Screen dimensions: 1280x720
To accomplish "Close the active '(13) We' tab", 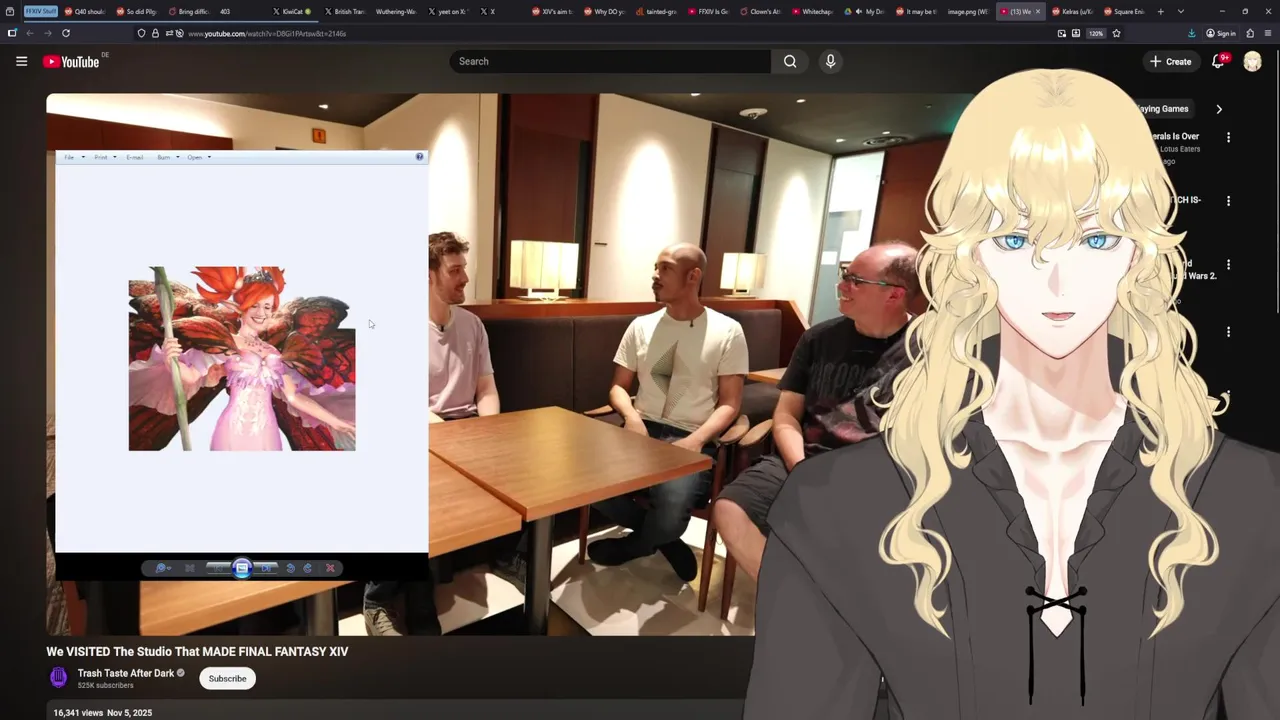I will tap(1037, 11).
